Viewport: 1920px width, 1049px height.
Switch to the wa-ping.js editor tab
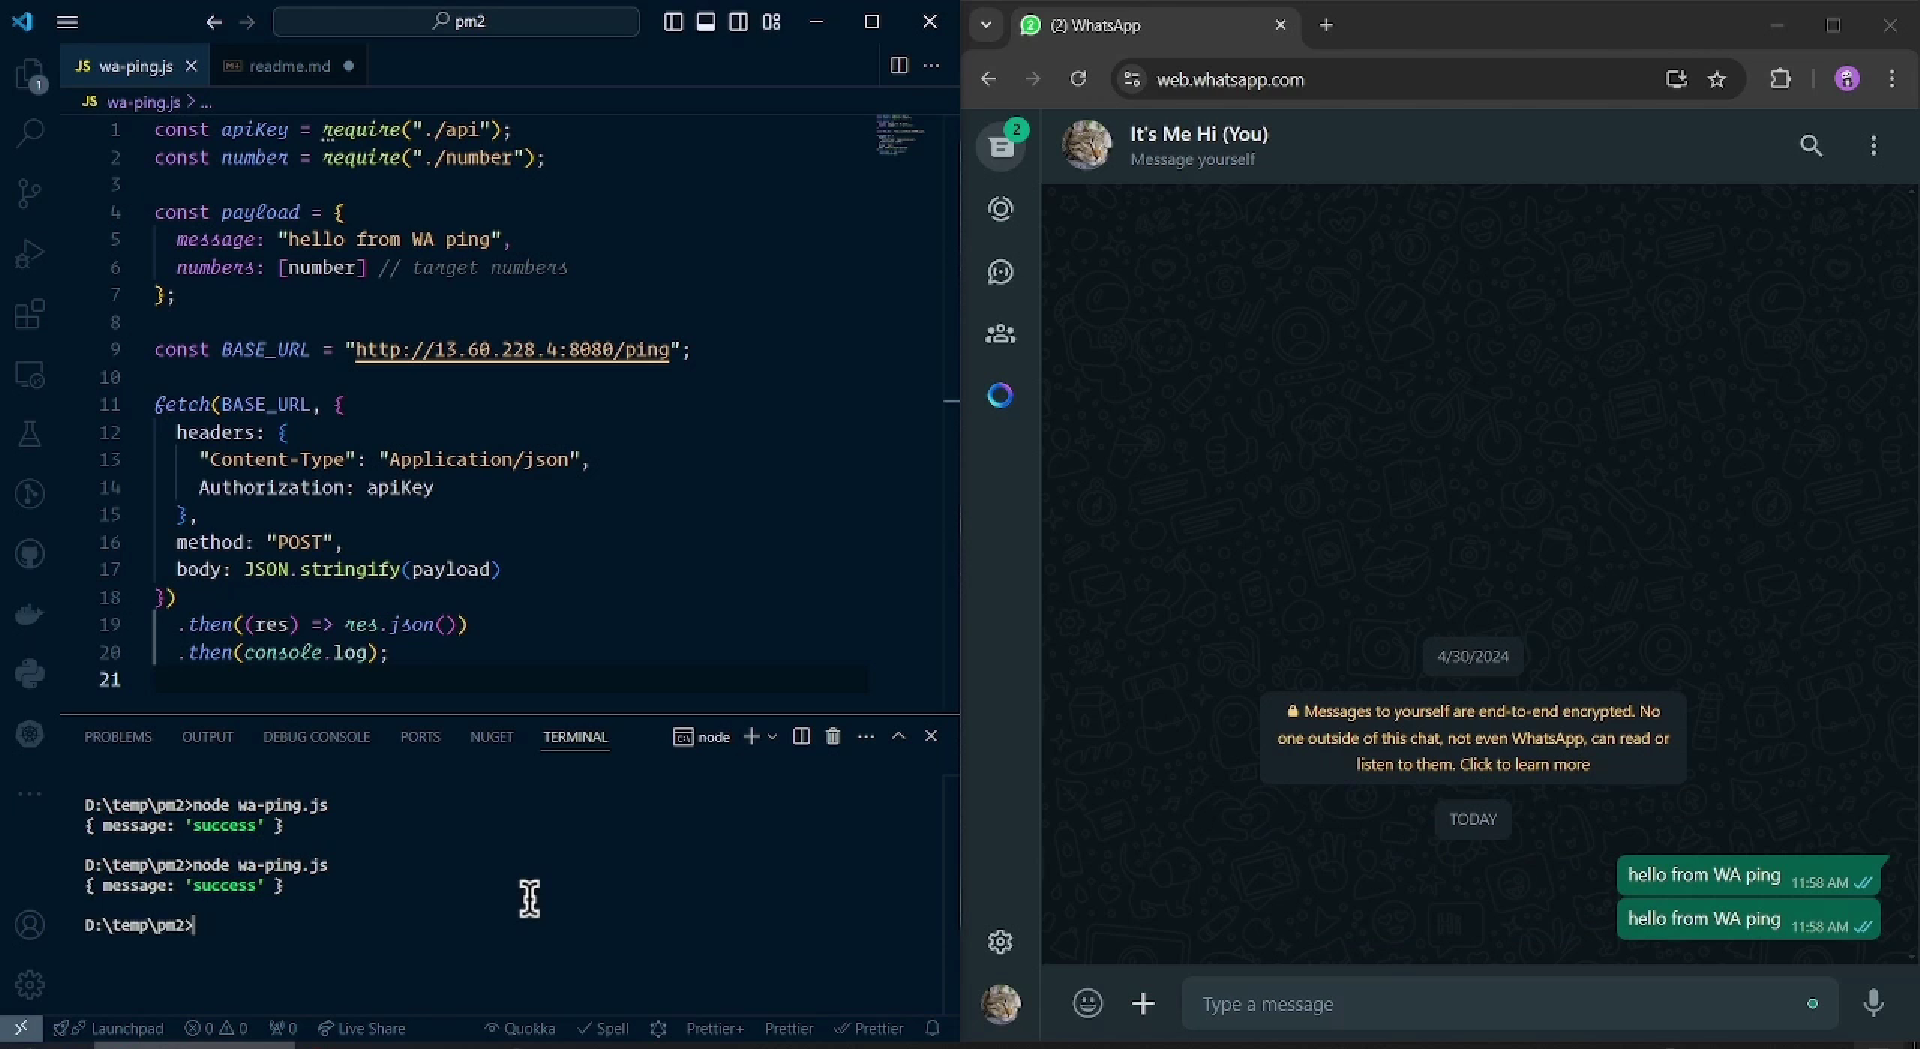(x=136, y=66)
